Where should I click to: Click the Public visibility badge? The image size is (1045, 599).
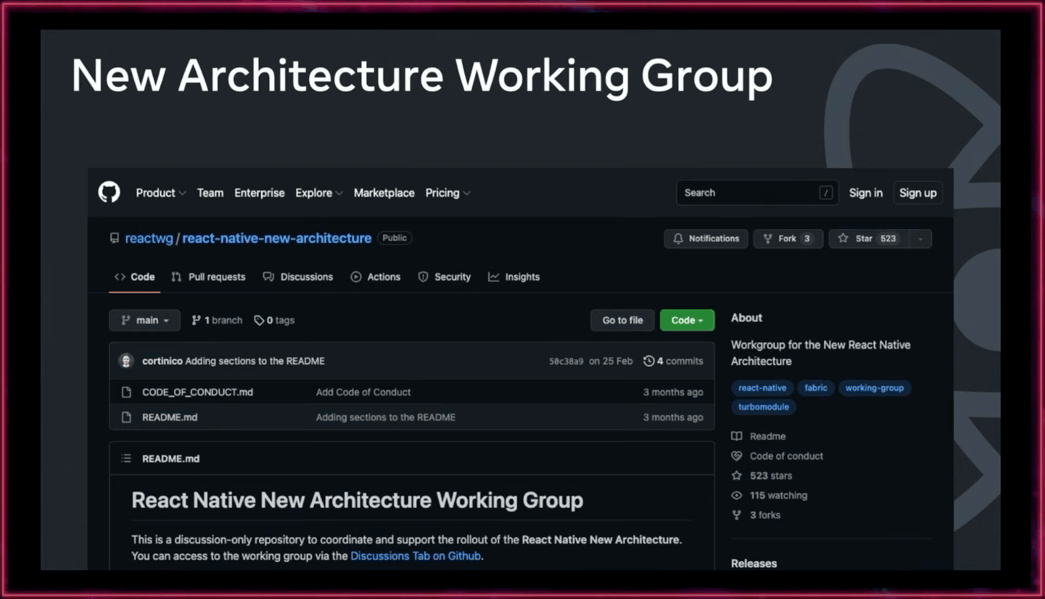[395, 238]
